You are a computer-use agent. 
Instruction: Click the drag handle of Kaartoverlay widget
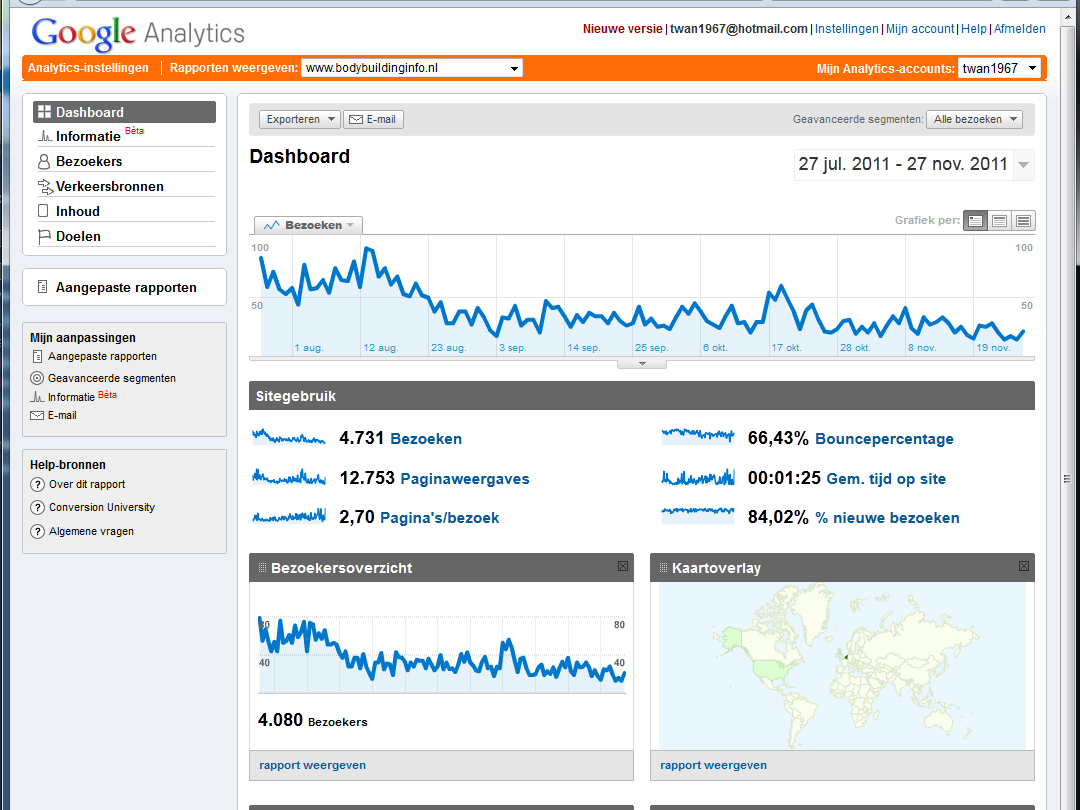tap(663, 568)
